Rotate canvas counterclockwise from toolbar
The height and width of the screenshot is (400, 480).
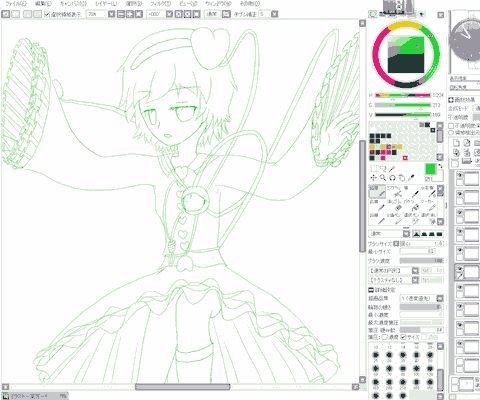pyautogui.click(x=179, y=14)
